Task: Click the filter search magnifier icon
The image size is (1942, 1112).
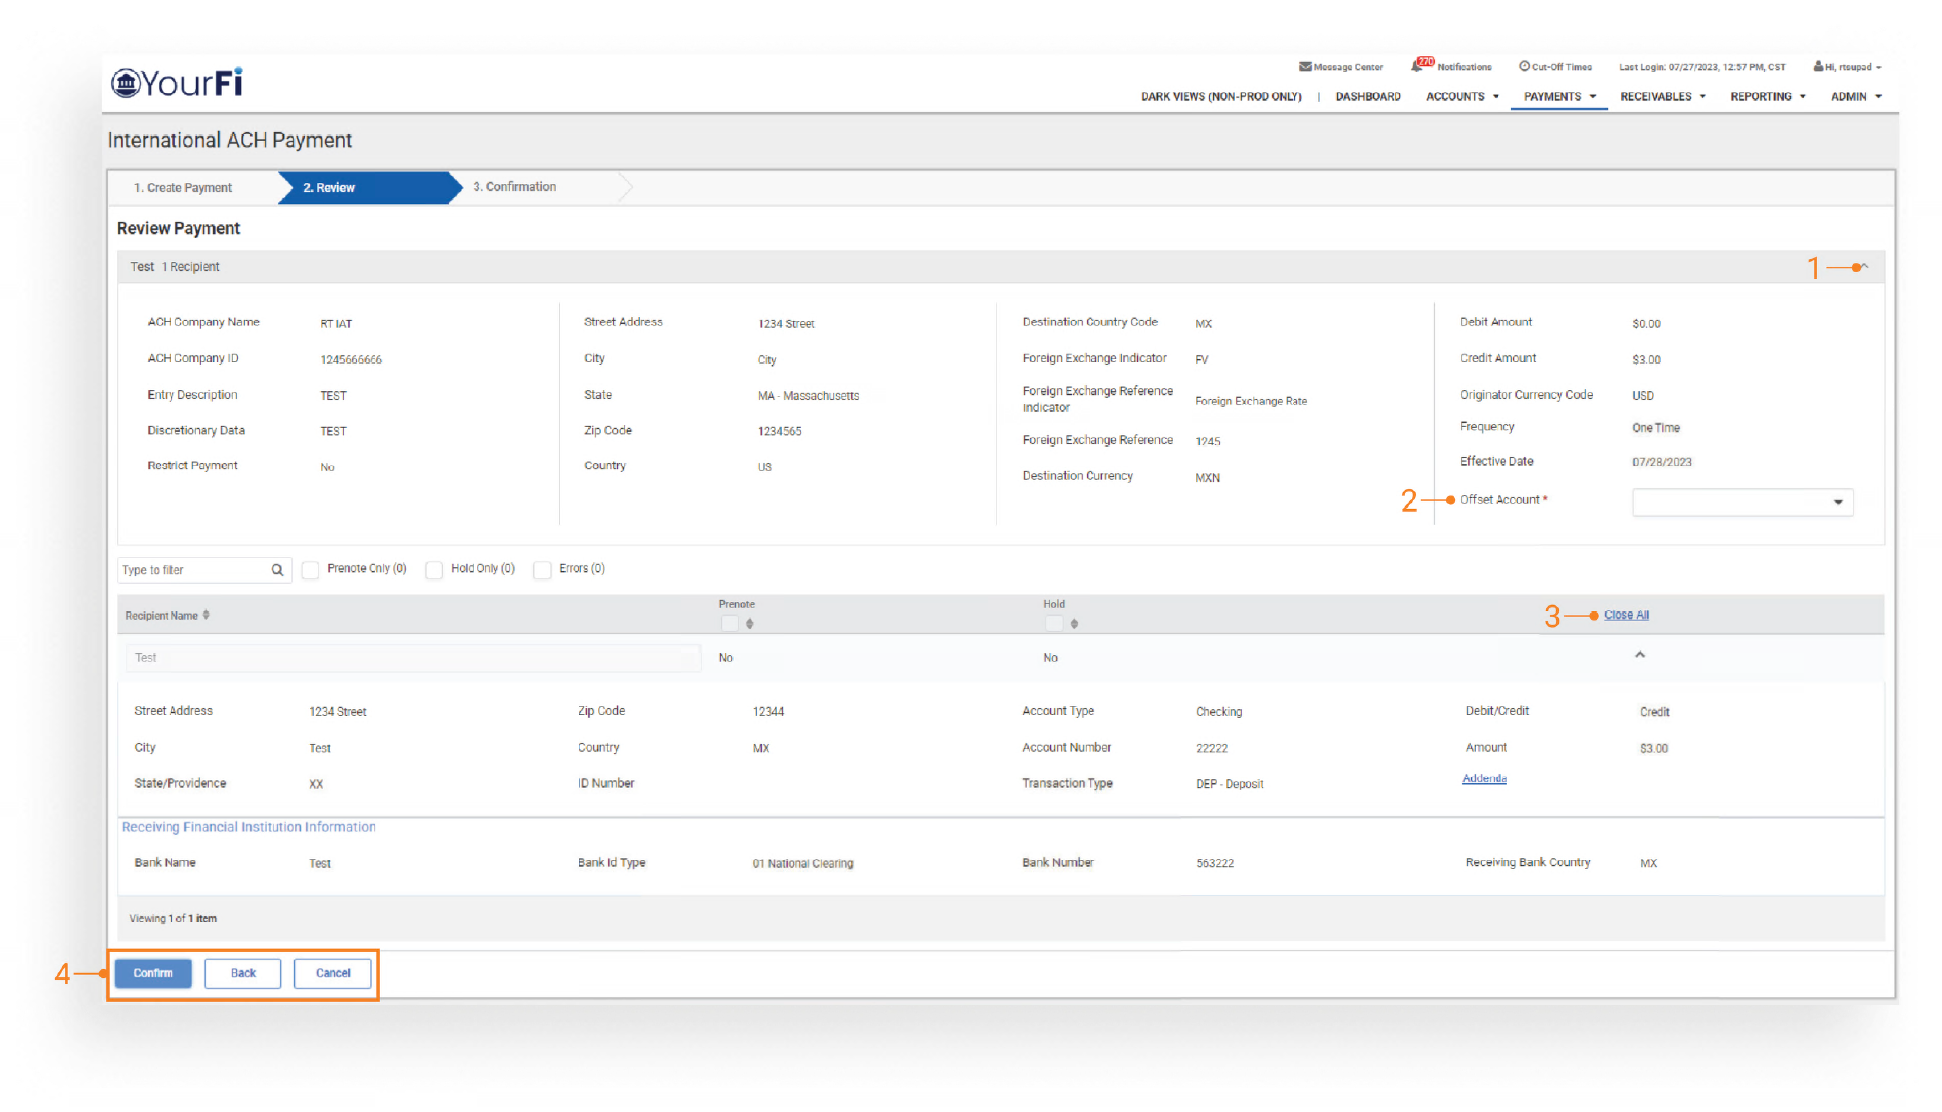Action: [x=277, y=570]
